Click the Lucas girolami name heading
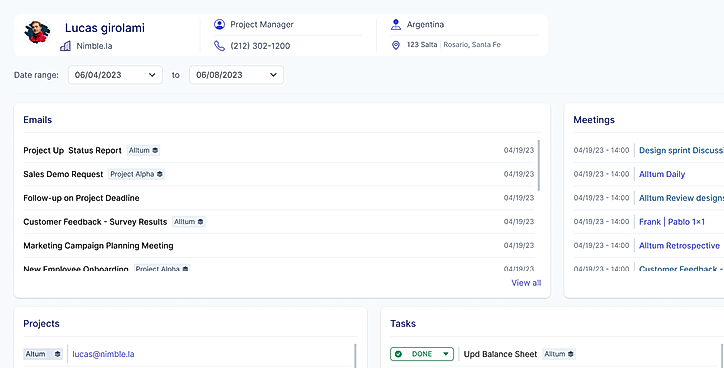The width and height of the screenshot is (724, 368). tap(105, 28)
